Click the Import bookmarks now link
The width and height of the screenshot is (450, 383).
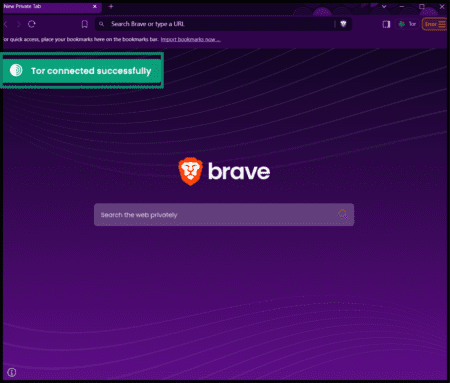click(x=190, y=39)
